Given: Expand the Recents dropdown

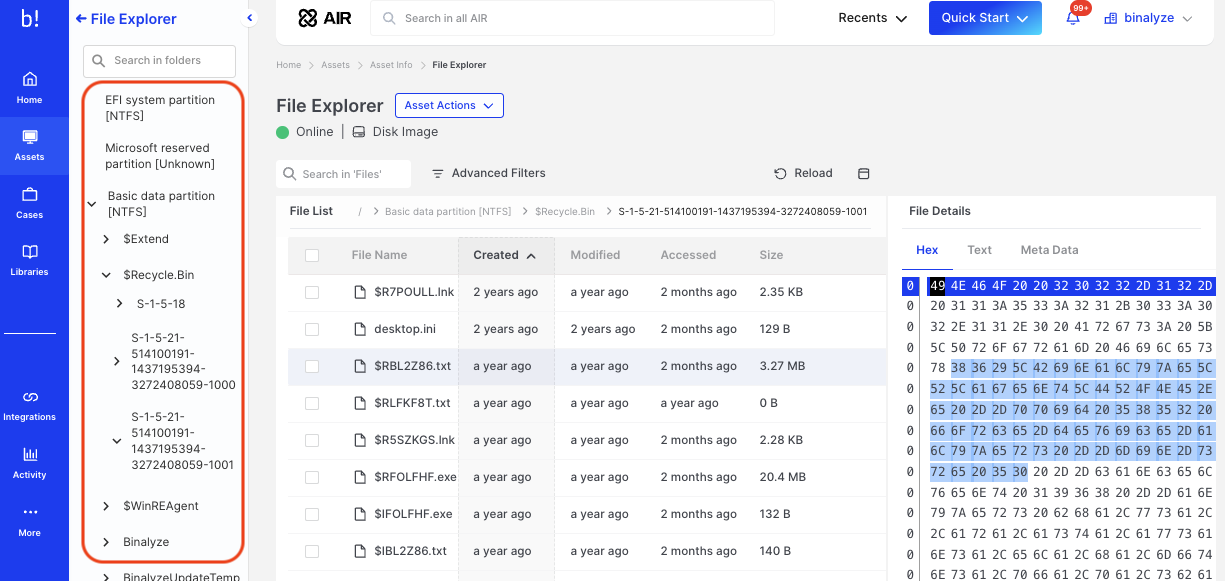Looking at the screenshot, I should pos(872,18).
